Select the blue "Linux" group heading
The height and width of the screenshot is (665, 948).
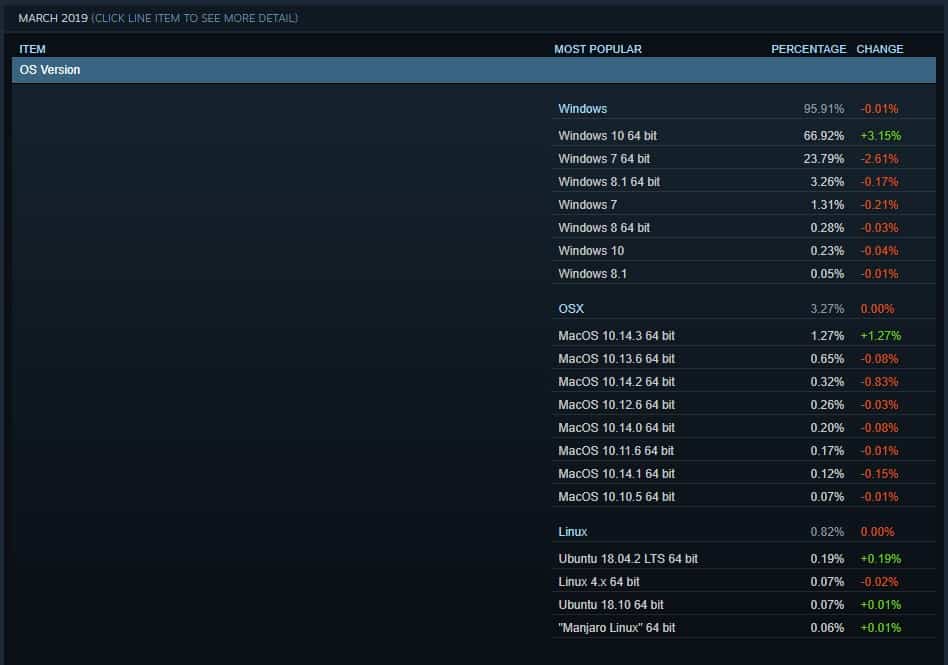[573, 532]
